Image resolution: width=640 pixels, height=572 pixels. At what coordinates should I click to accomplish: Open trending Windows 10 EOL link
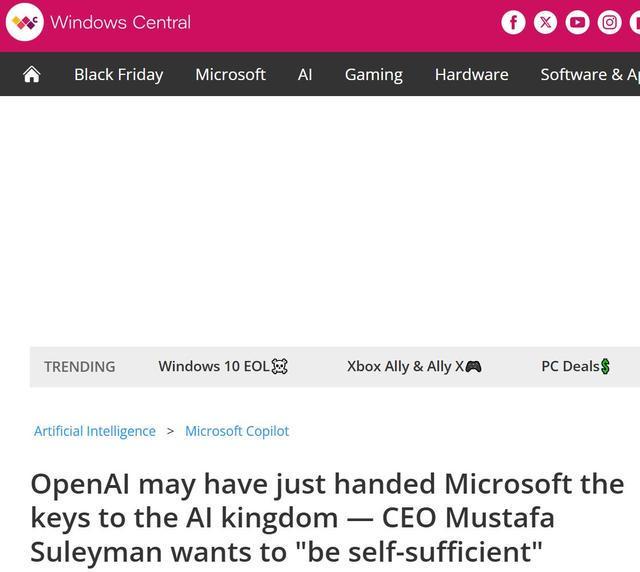click(x=223, y=366)
